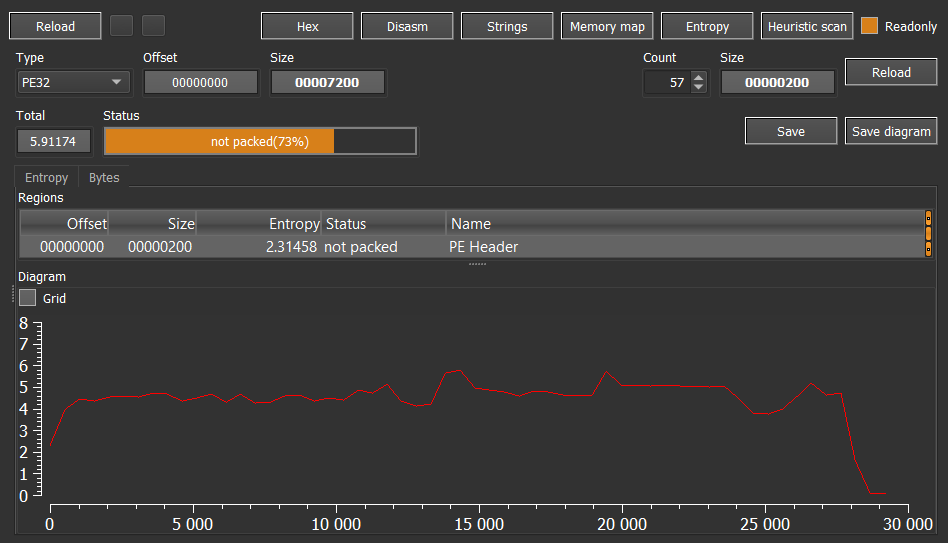Switch to the Bytes tab
The image size is (948, 543).
104,178
